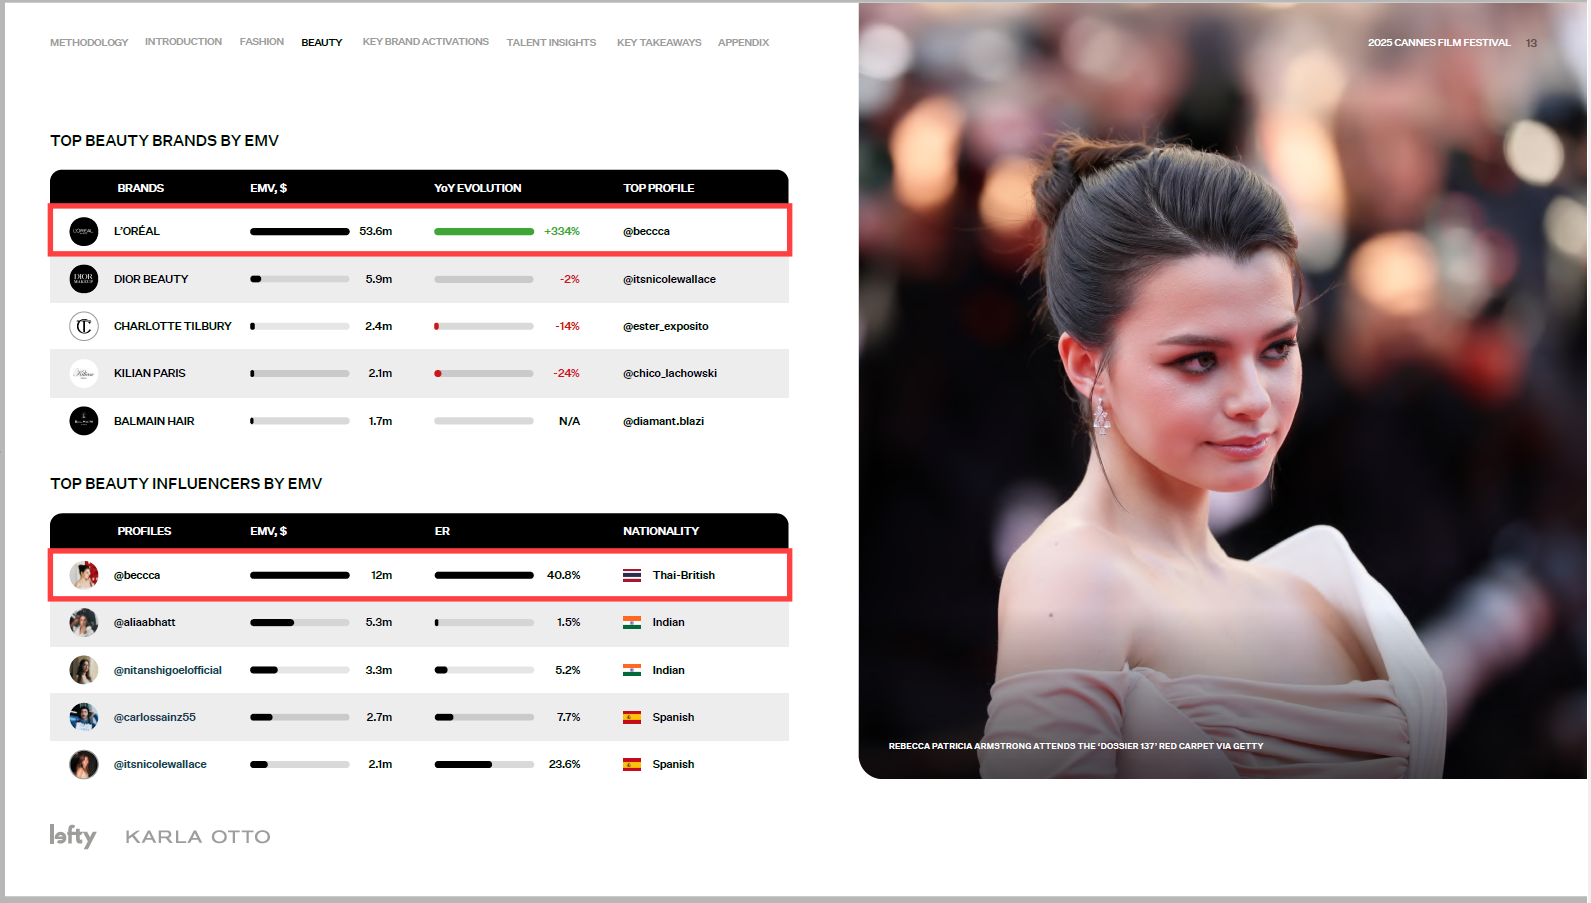The image size is (1591, 903).
Task: Go to the Introduction section
Action: point(183,42)
